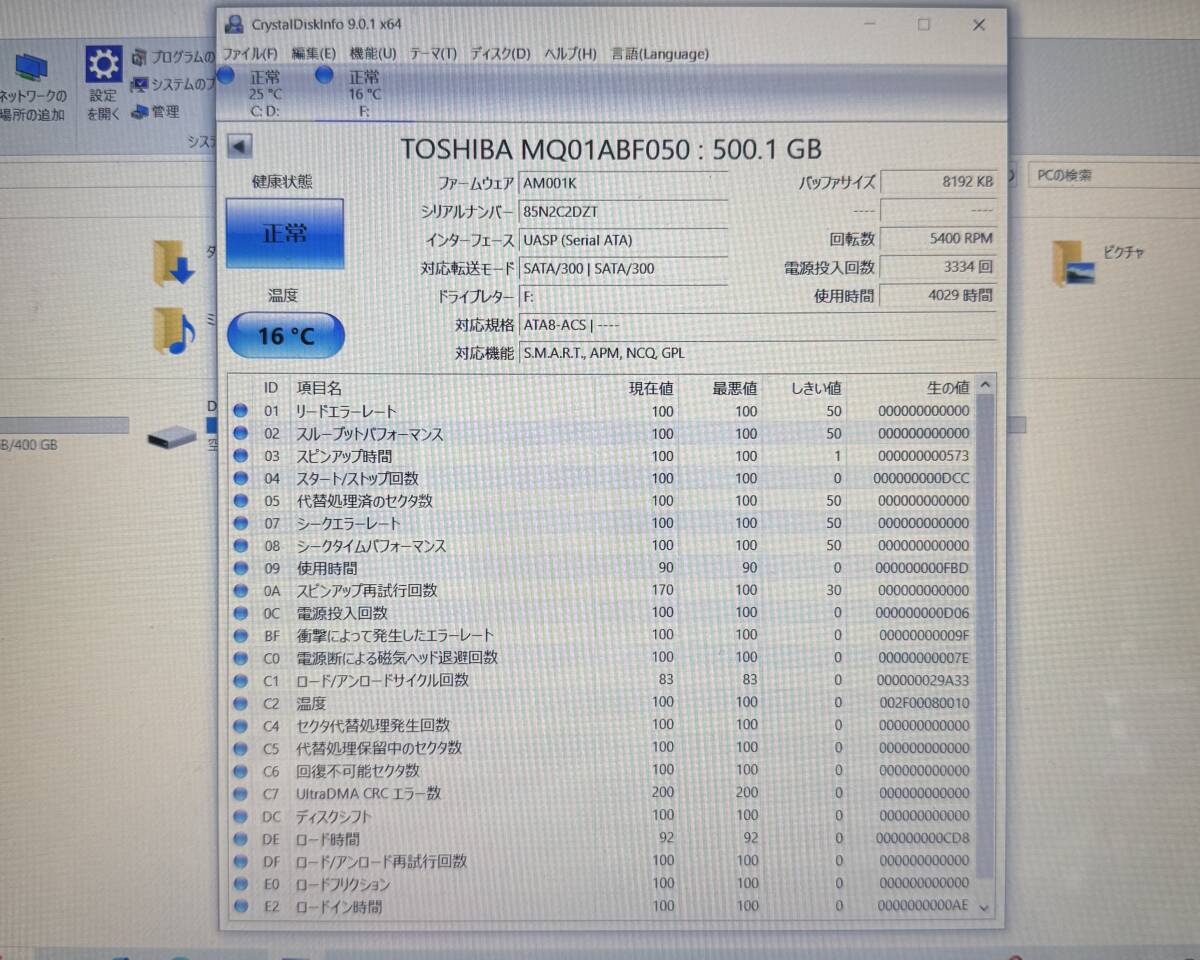Screen dimensions: 1200x960
Task: Open the 機能(U) menu
Action: click(372, 54)
